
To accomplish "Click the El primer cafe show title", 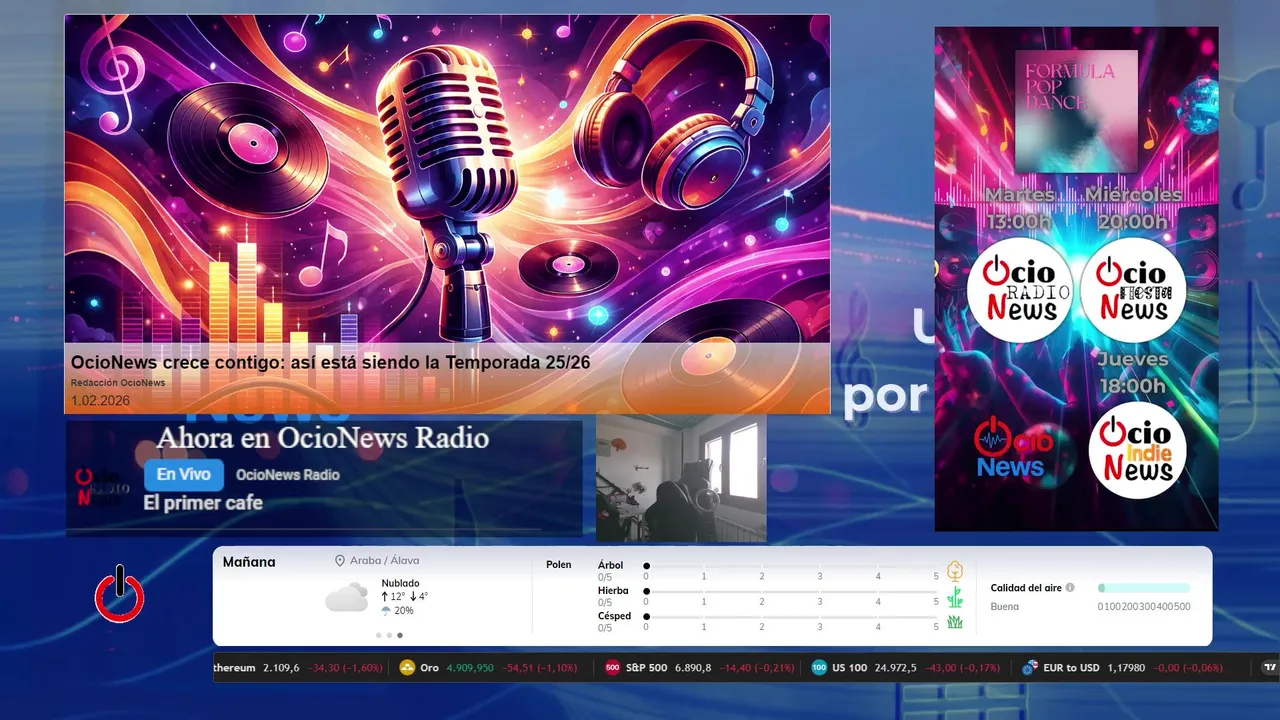I will [x=203, y=503].
